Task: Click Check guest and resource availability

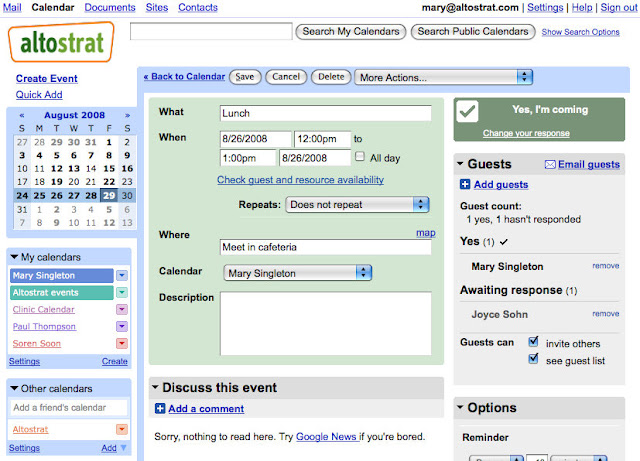Action: pos(300,180)
